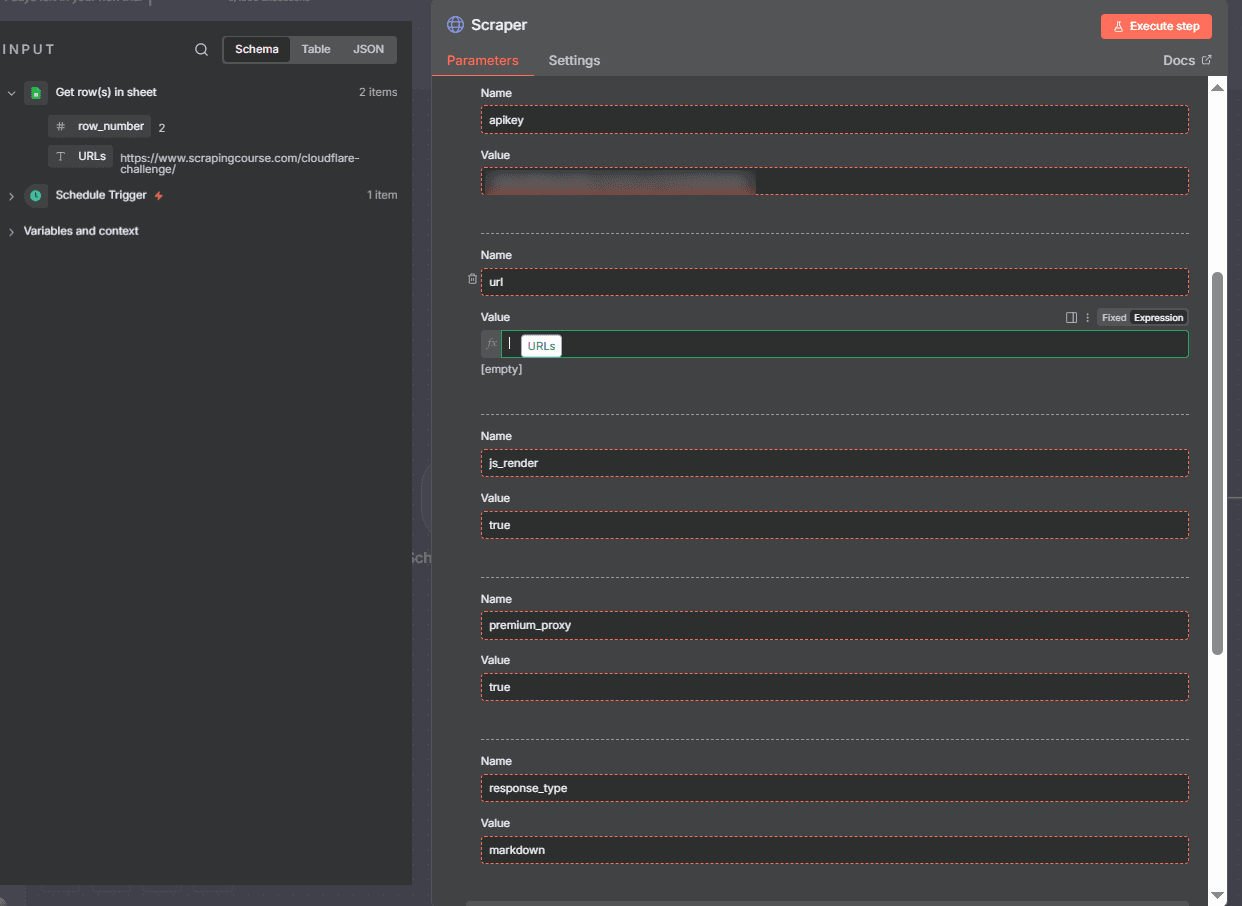This screenshot has width=1242, height=906.
Task: Click the Google Sheets icon beside Get row(s) in sheet
Action: (36, 93)
